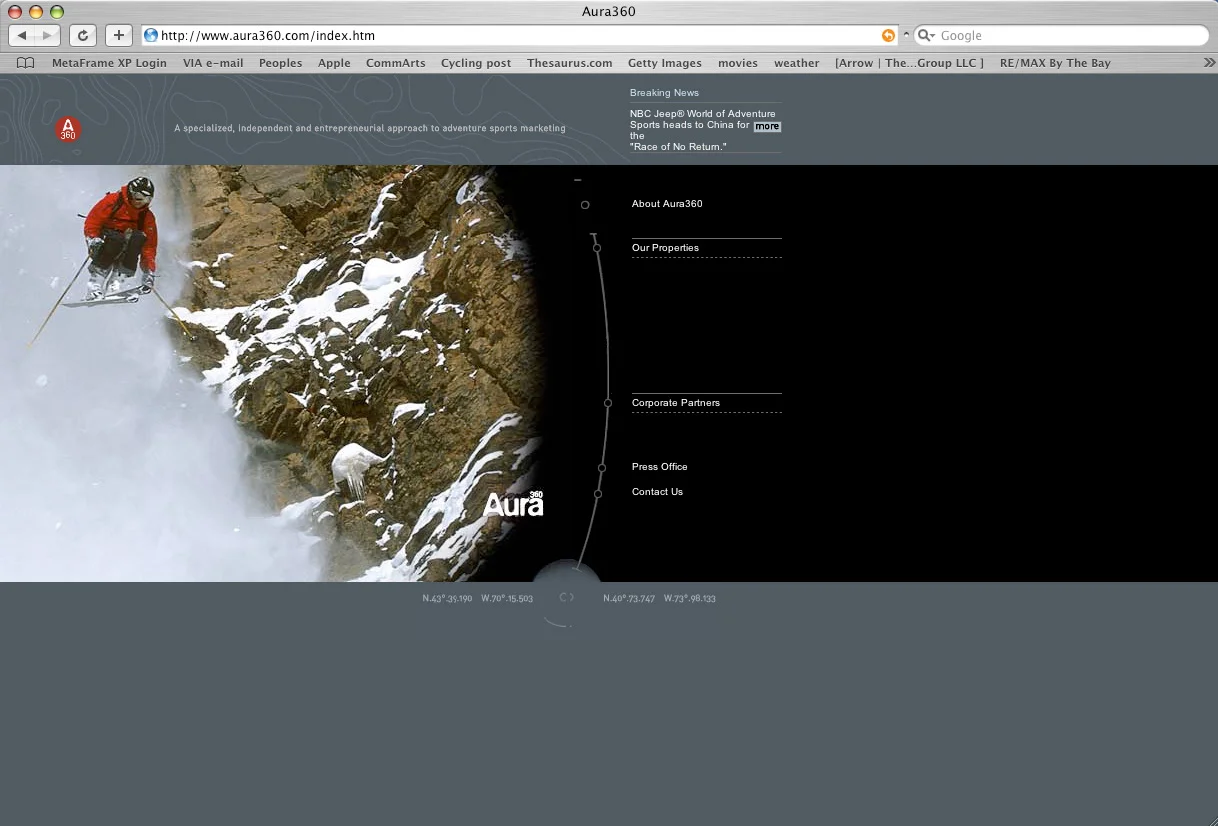
Task: Open the bookmarks library book icon
Action: pyautogui.click(x=26, y=63)
